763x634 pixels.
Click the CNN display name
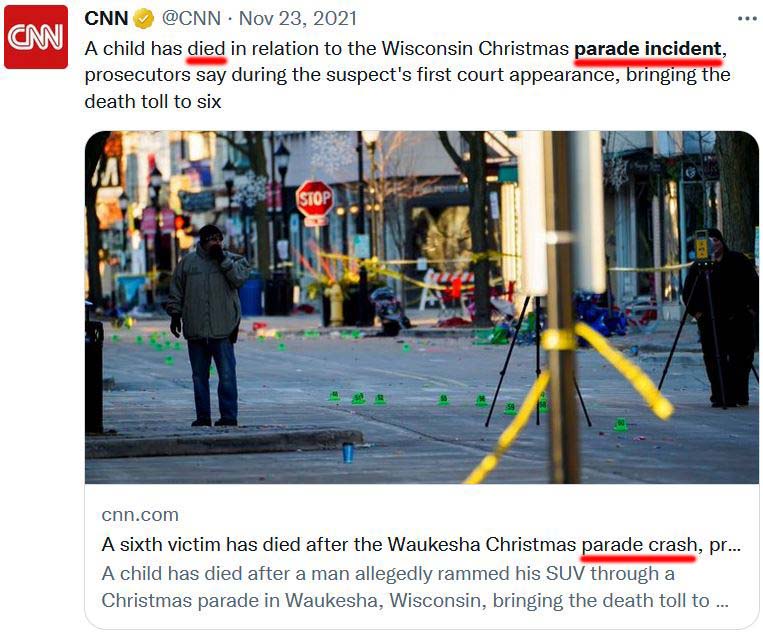coord(106,18)
